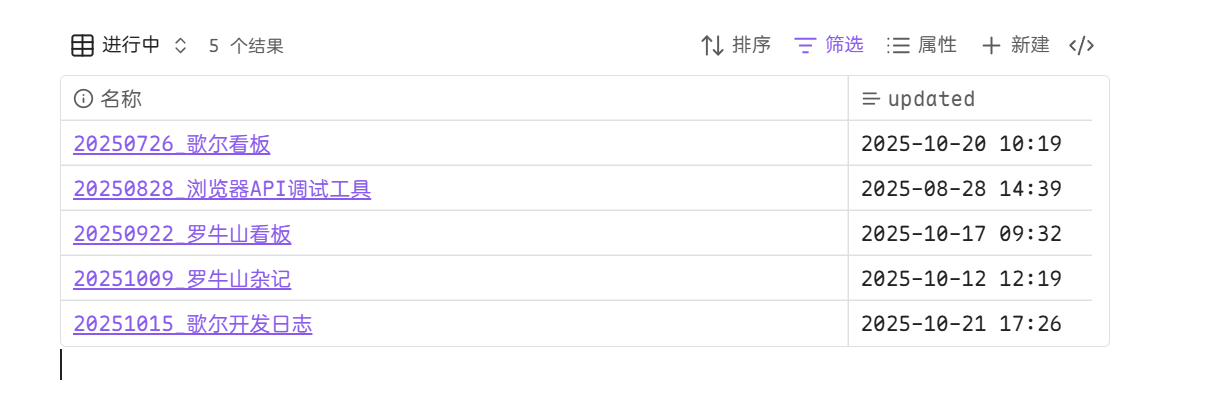The width and height of the screenshot is (1230, 400).
Task: Click the updated column header
Action: point(931,99)
